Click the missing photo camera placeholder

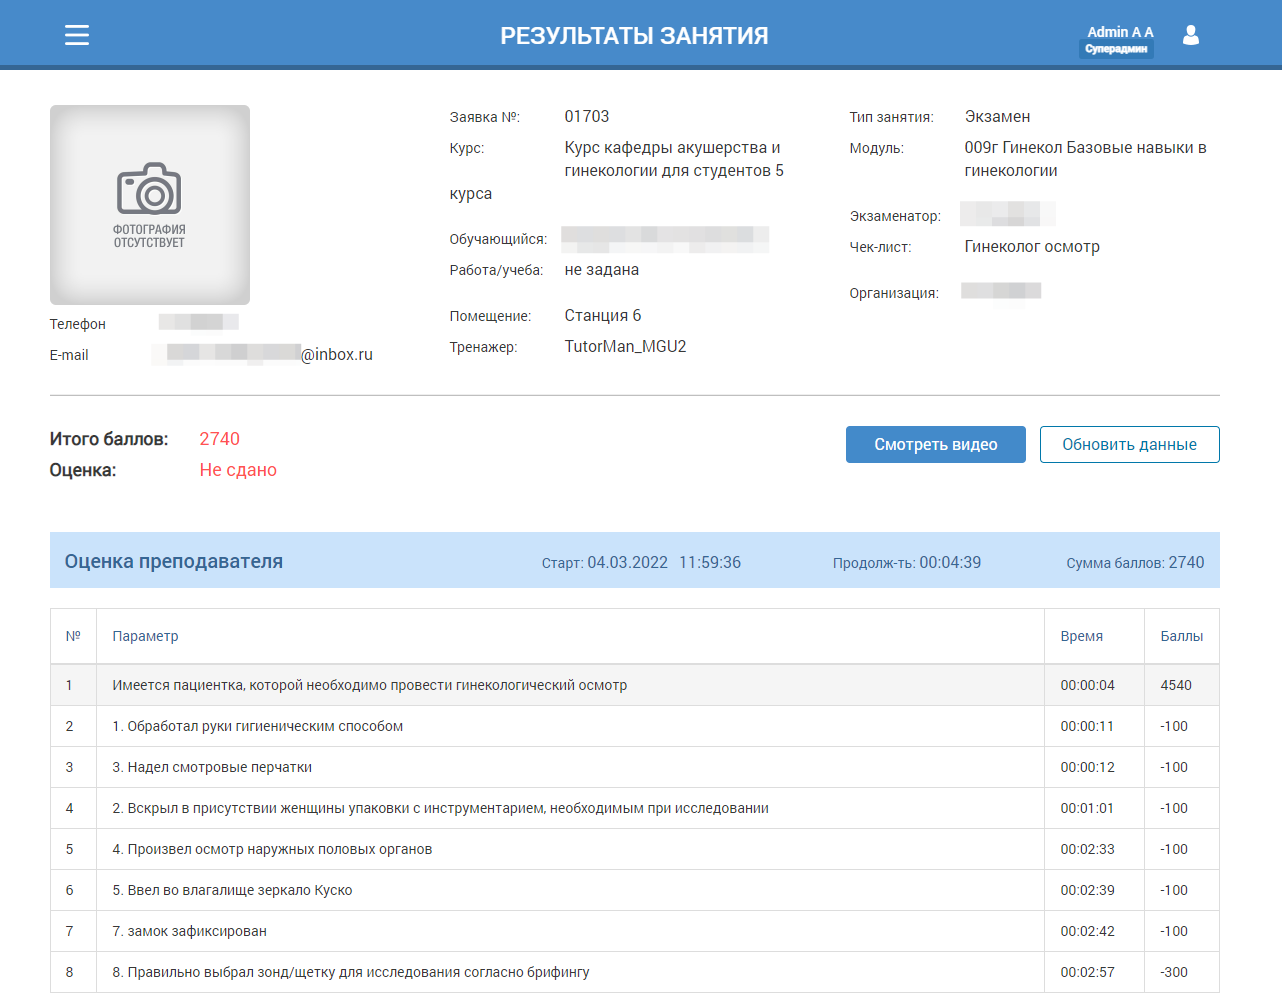point(150,205)
